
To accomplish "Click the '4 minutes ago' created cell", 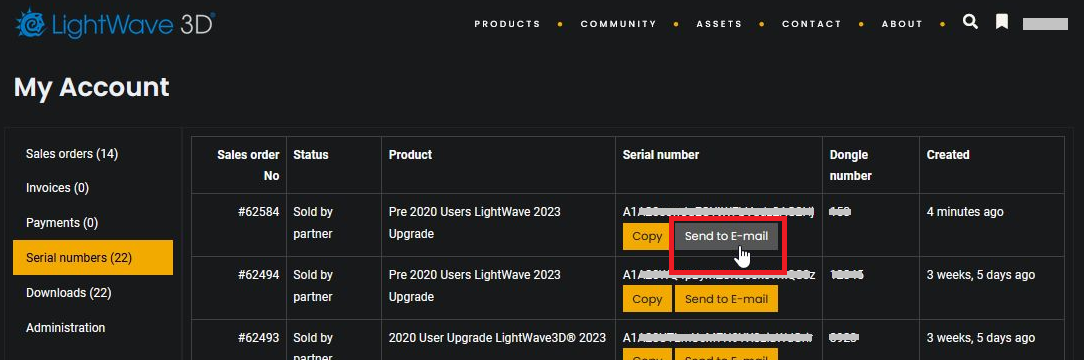I will [x=964, y=211].
